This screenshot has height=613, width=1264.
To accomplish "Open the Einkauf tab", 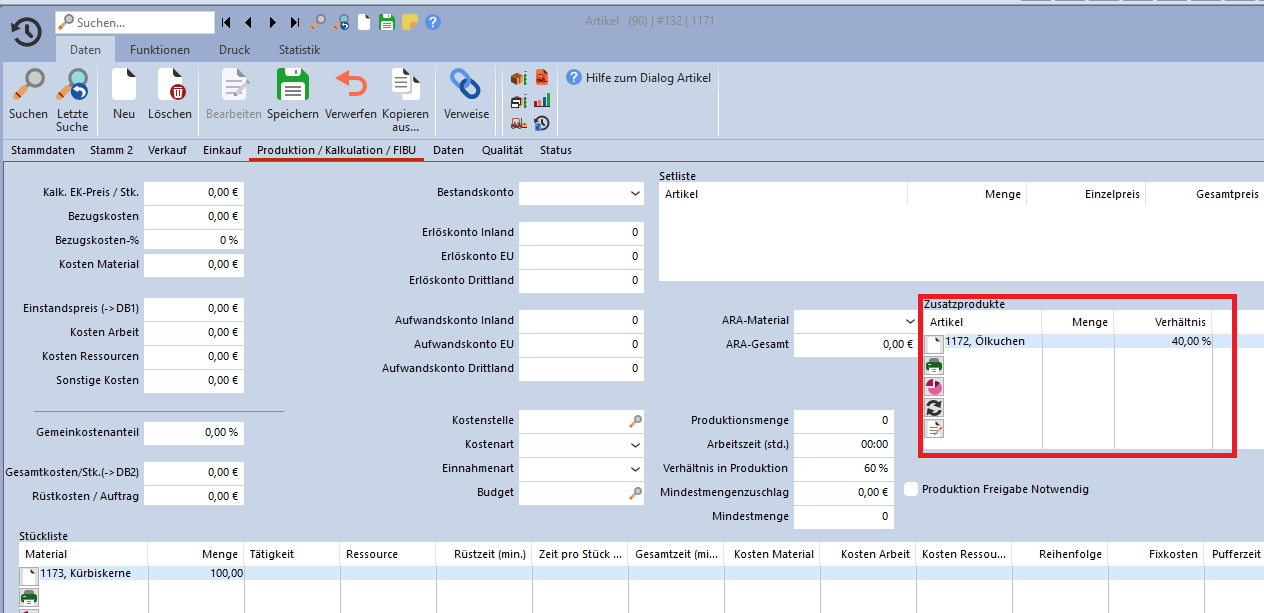I will [222, 150].
